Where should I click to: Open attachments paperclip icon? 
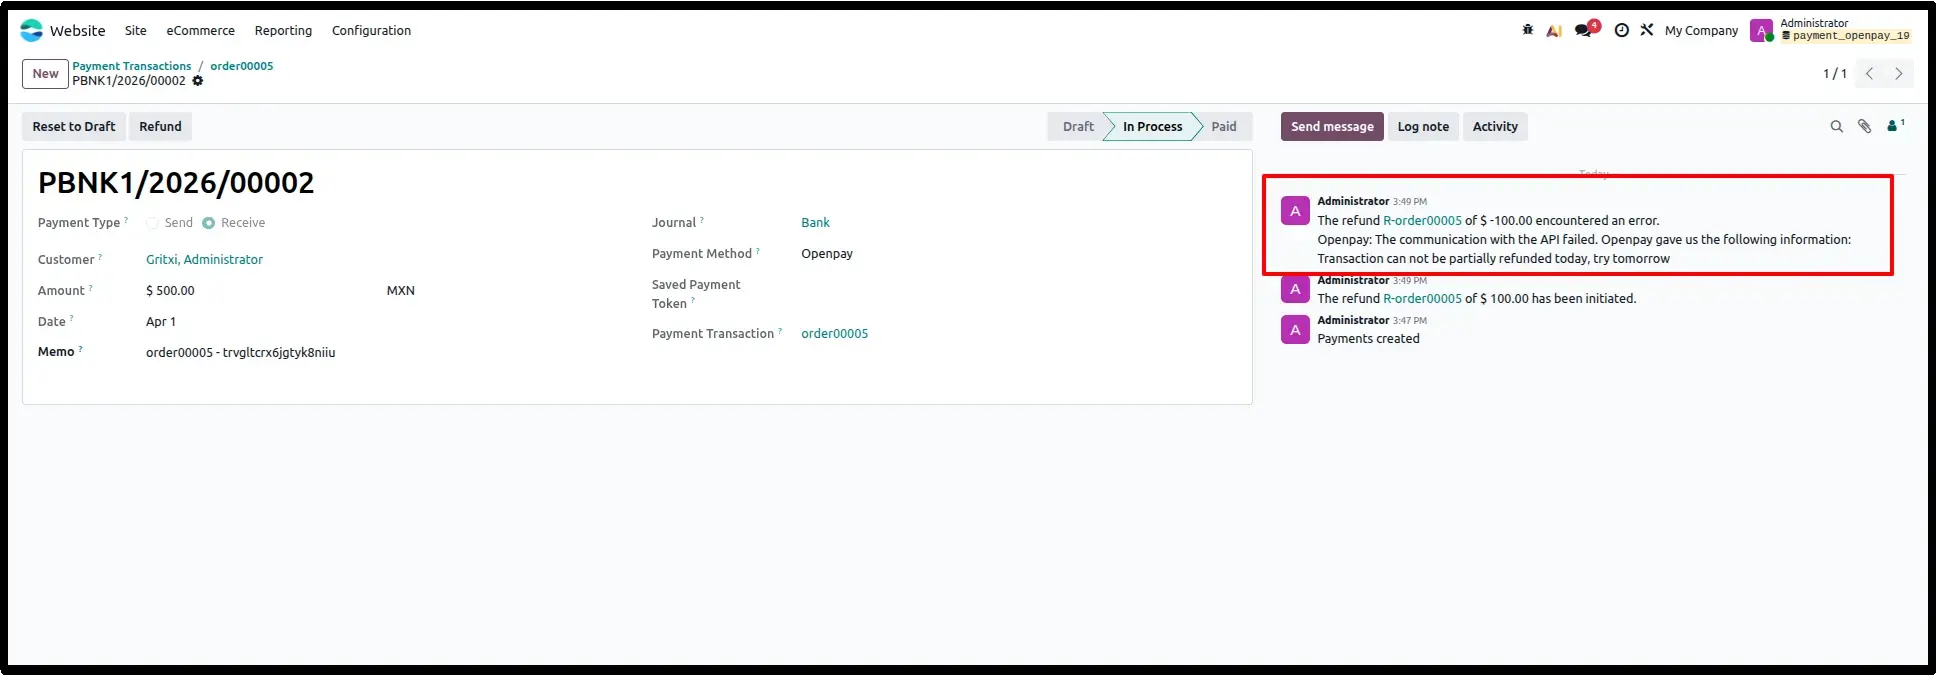pyautogui.click(x=1864, y=127)
